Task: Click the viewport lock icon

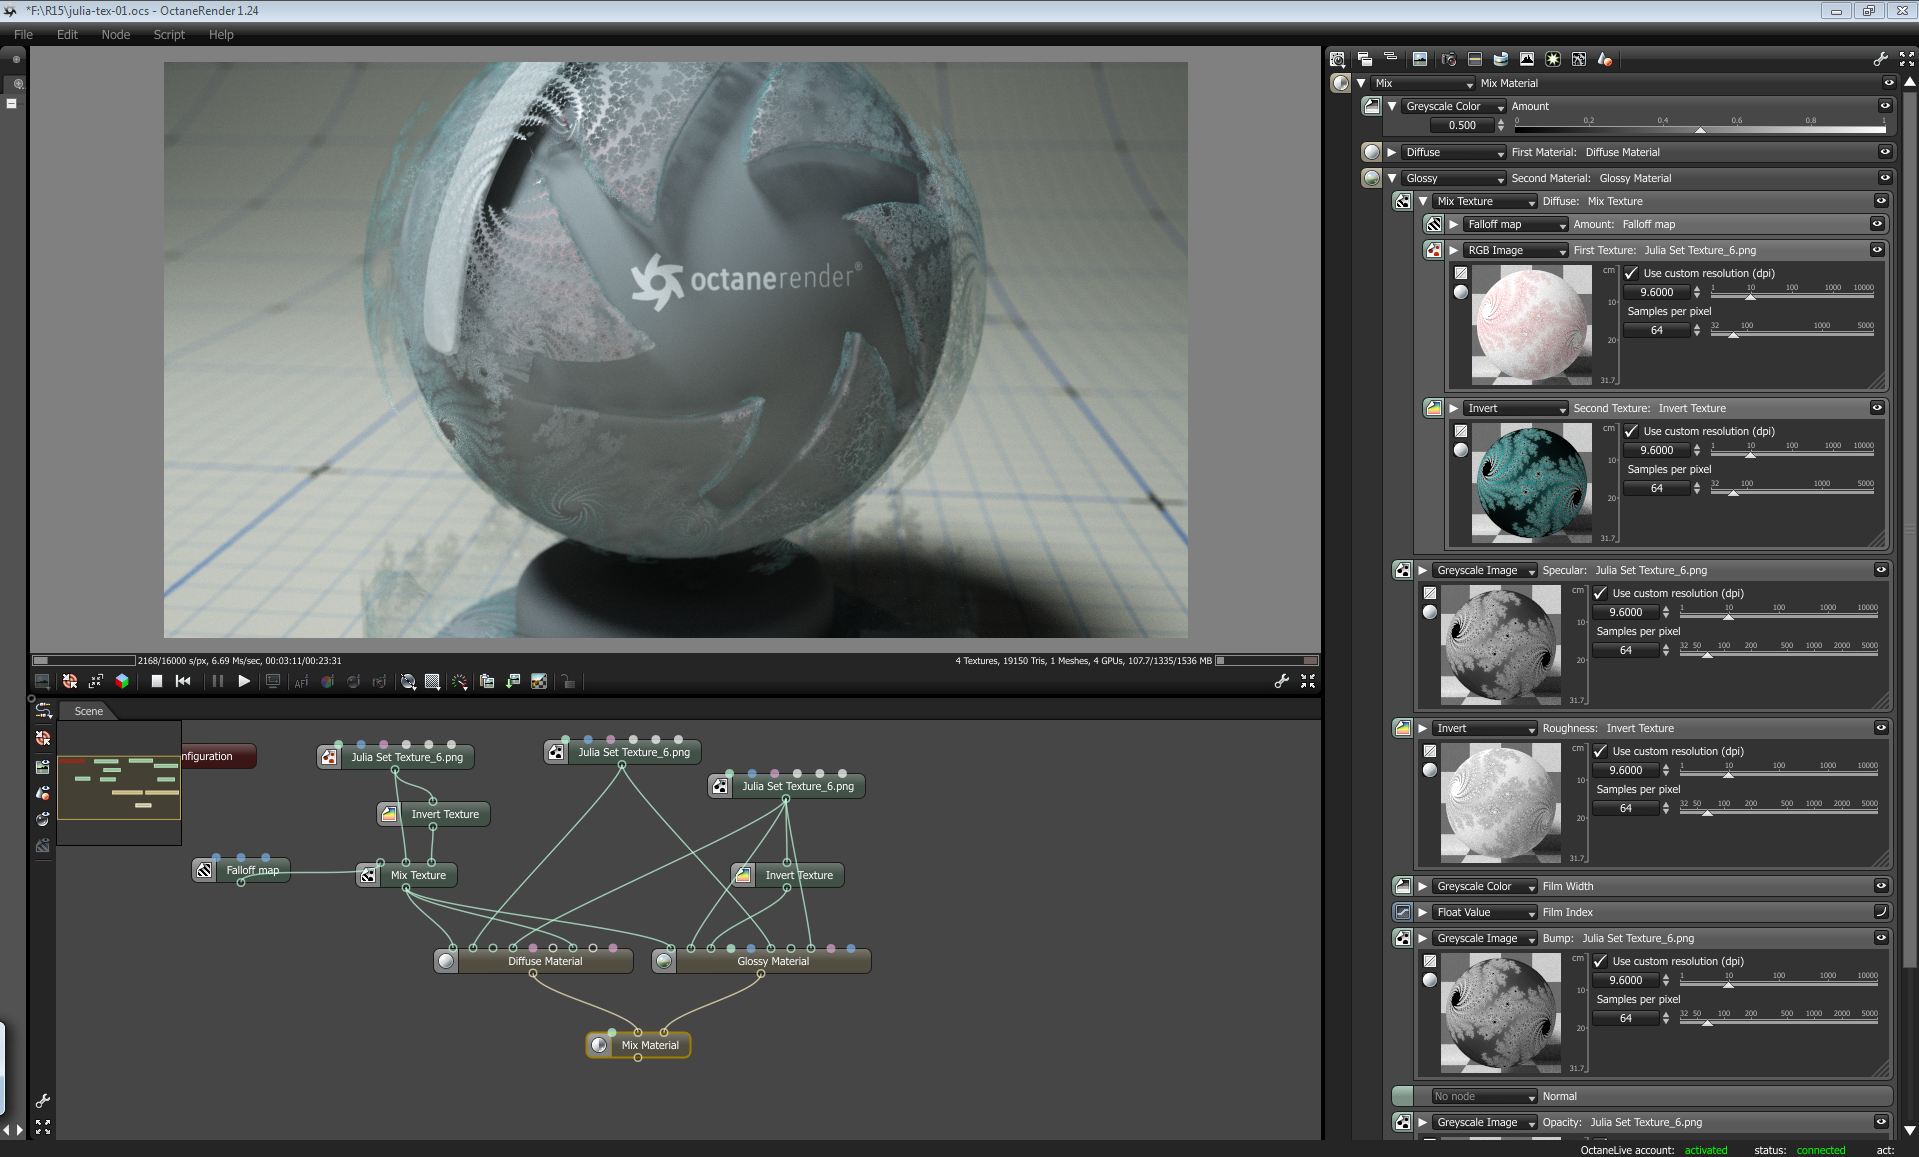Action: [x=568, y=681]
